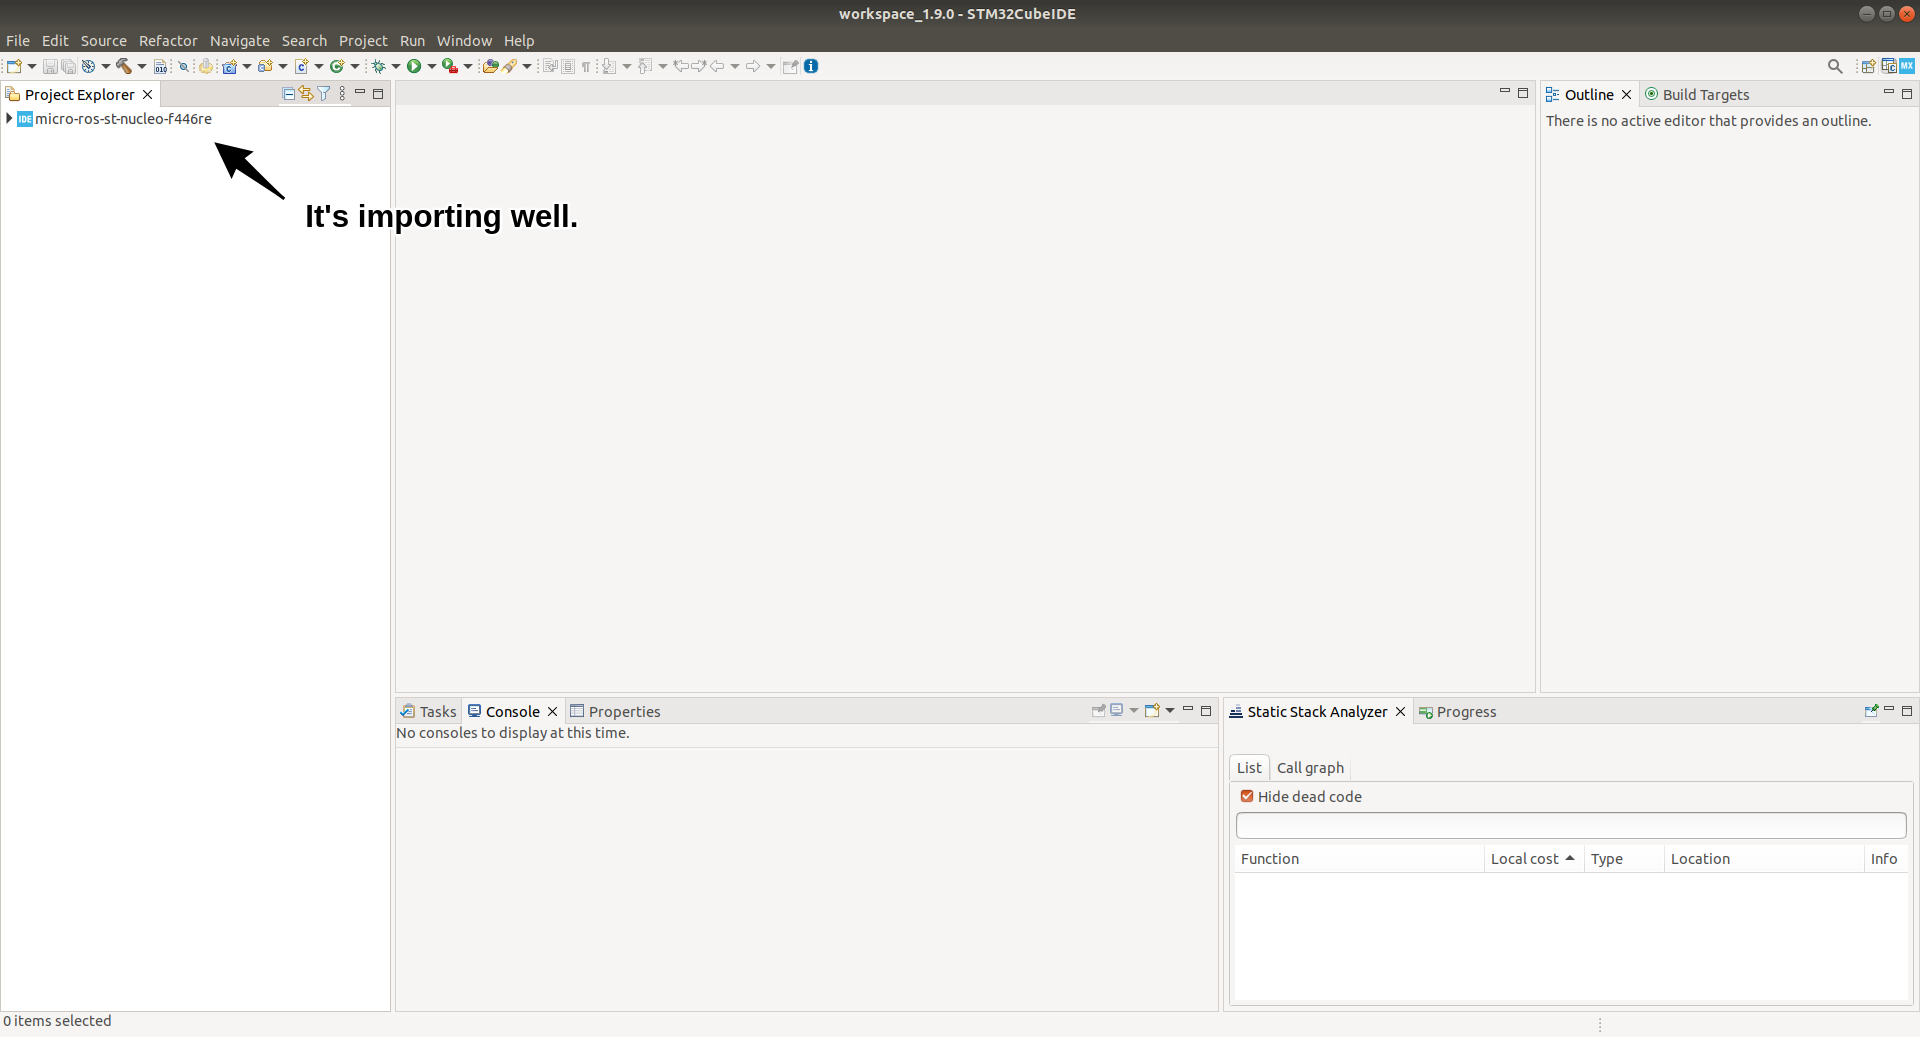Click the Open Element folder icon

490,66
